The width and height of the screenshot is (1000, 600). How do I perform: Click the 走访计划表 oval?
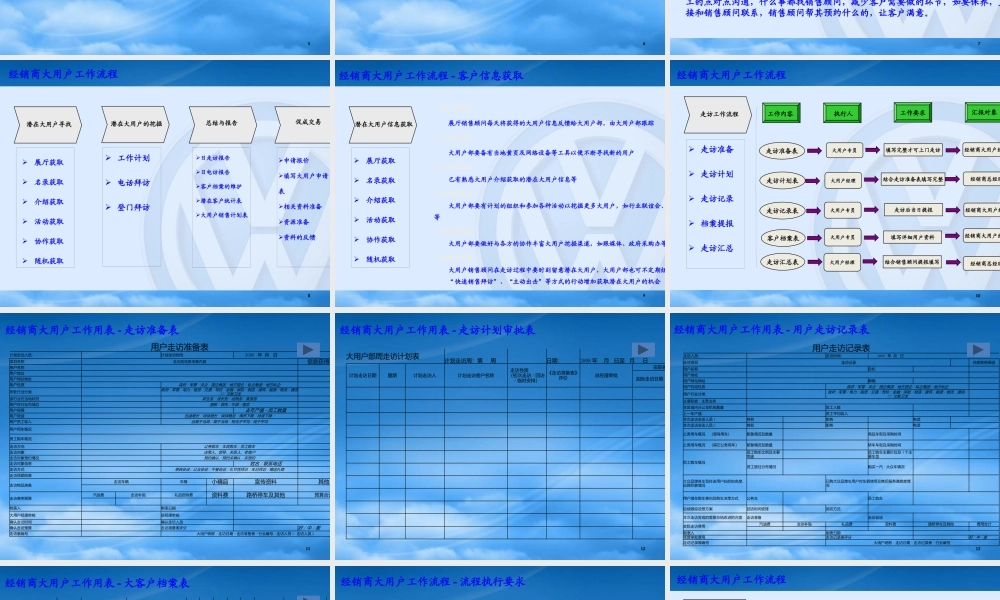781,180
